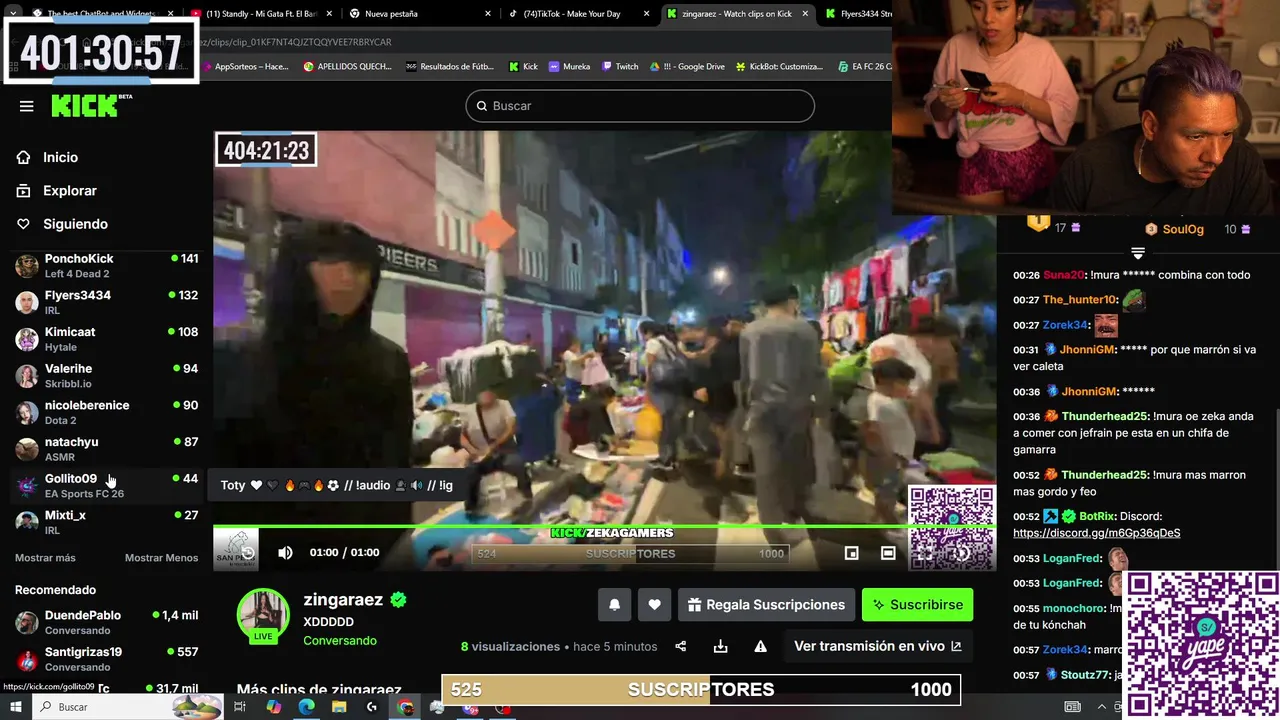Close the zingaraez Kick clips tab
Viewport: 1280px width, 720px height.
pyautogui.click(x=805, y=14)
